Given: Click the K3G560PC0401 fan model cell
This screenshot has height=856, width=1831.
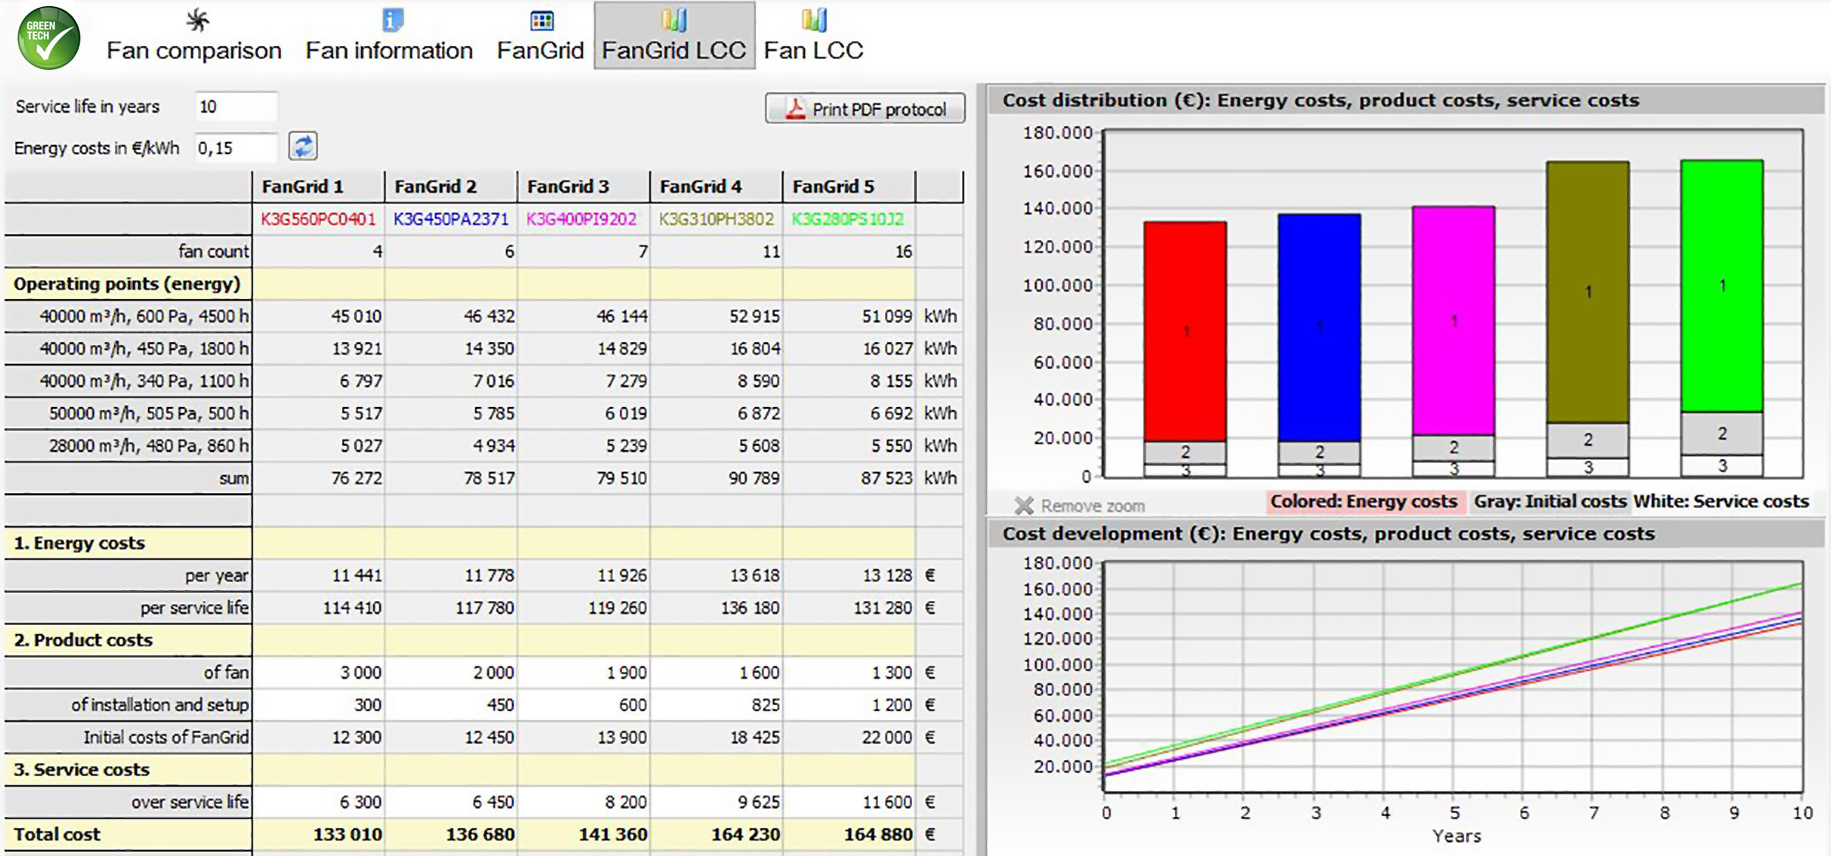Looking at the screenshot, I should tap(318, 219).
